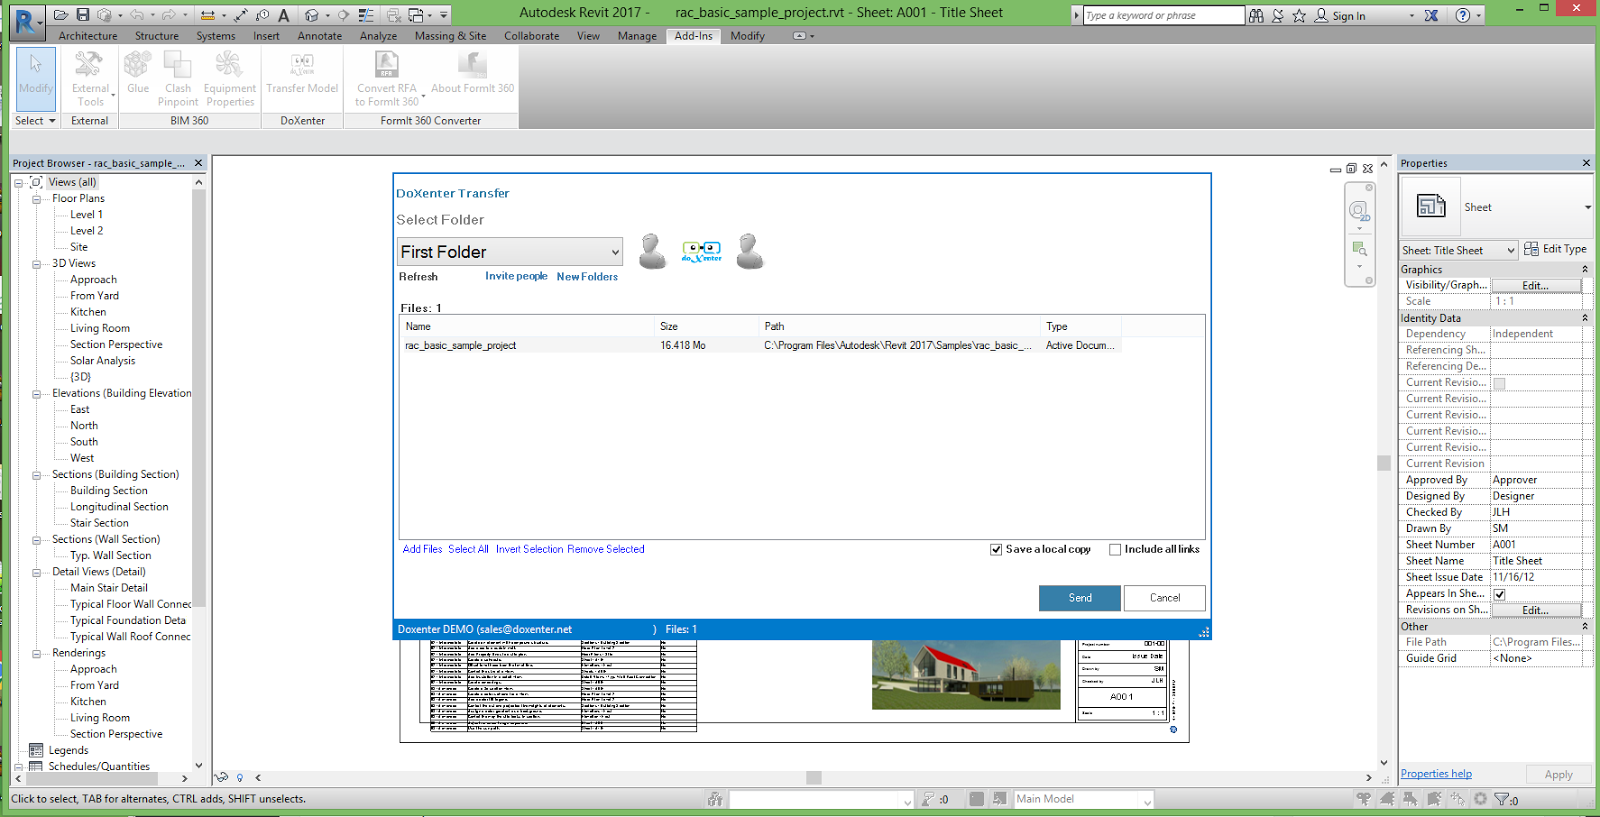Click the Send button

[1080, 598]
